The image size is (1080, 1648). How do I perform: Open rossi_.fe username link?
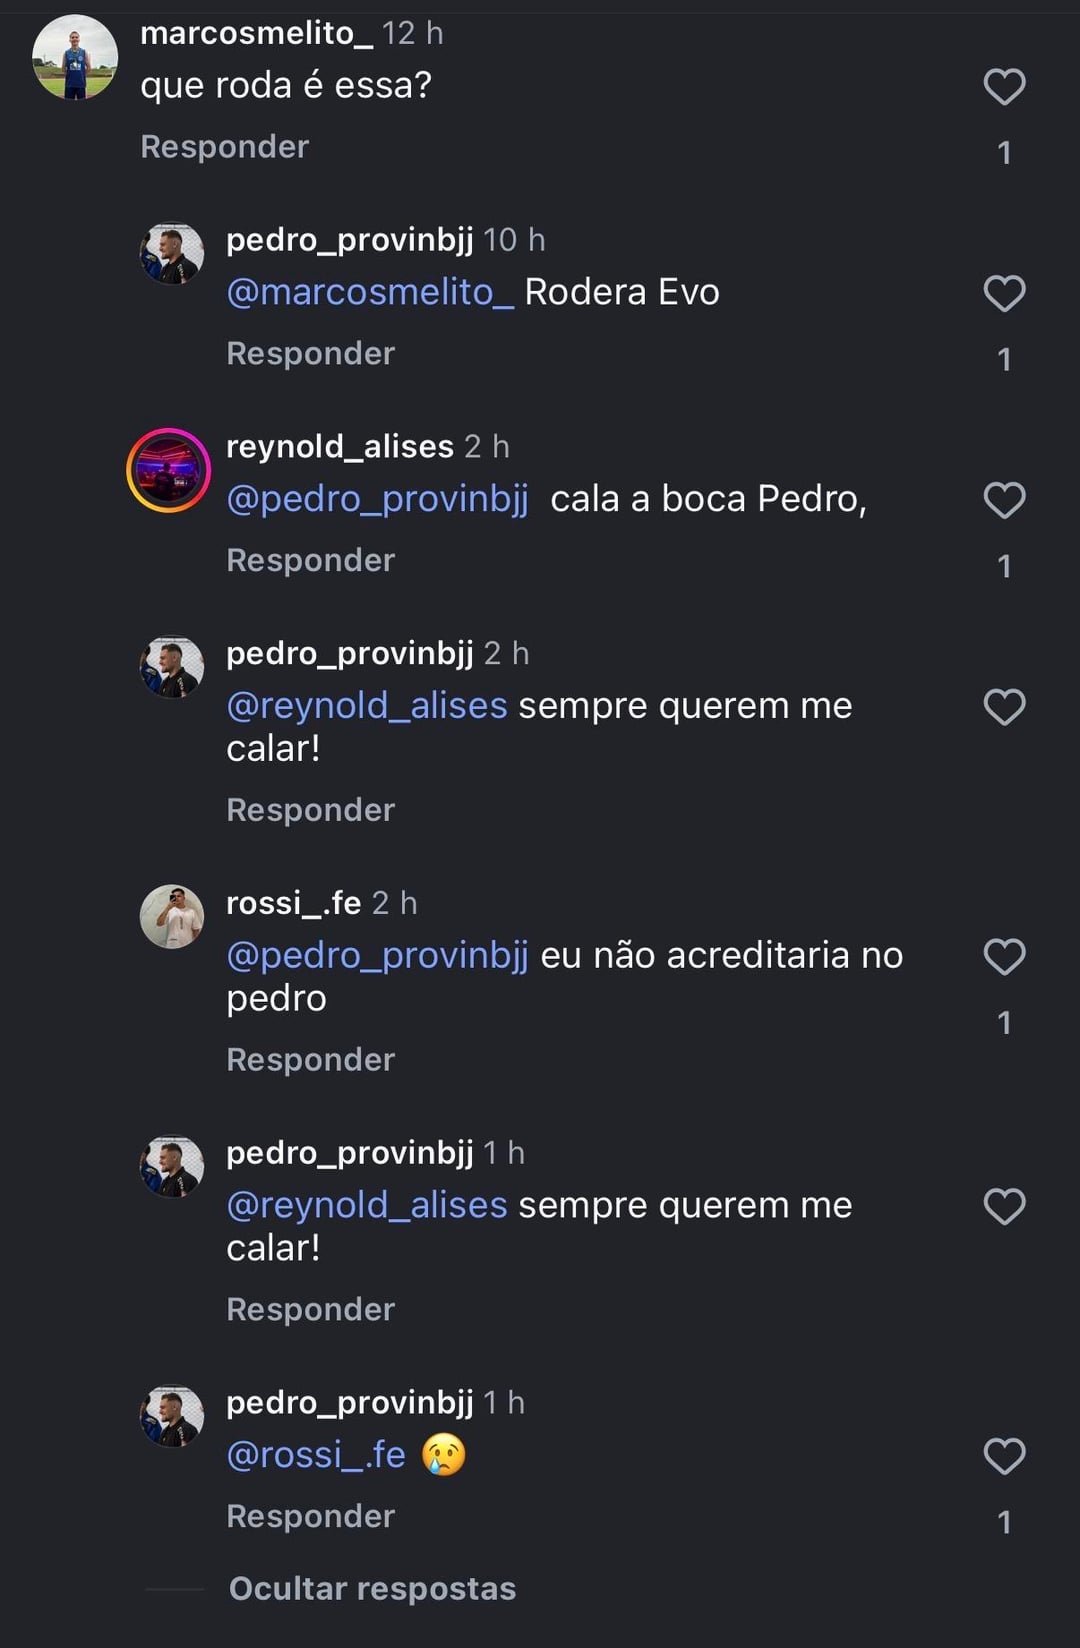pos(293,904)
